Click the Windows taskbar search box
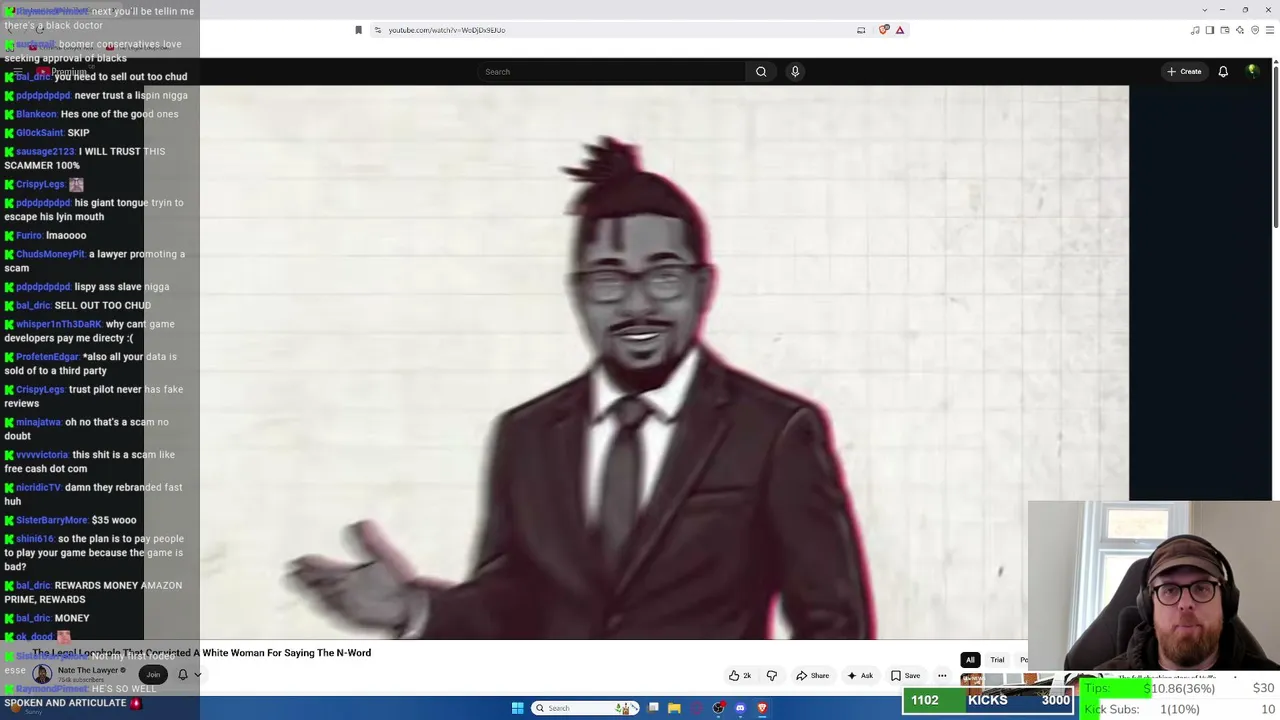This screenshot has width=1280, height=720. tap(584, 708)
